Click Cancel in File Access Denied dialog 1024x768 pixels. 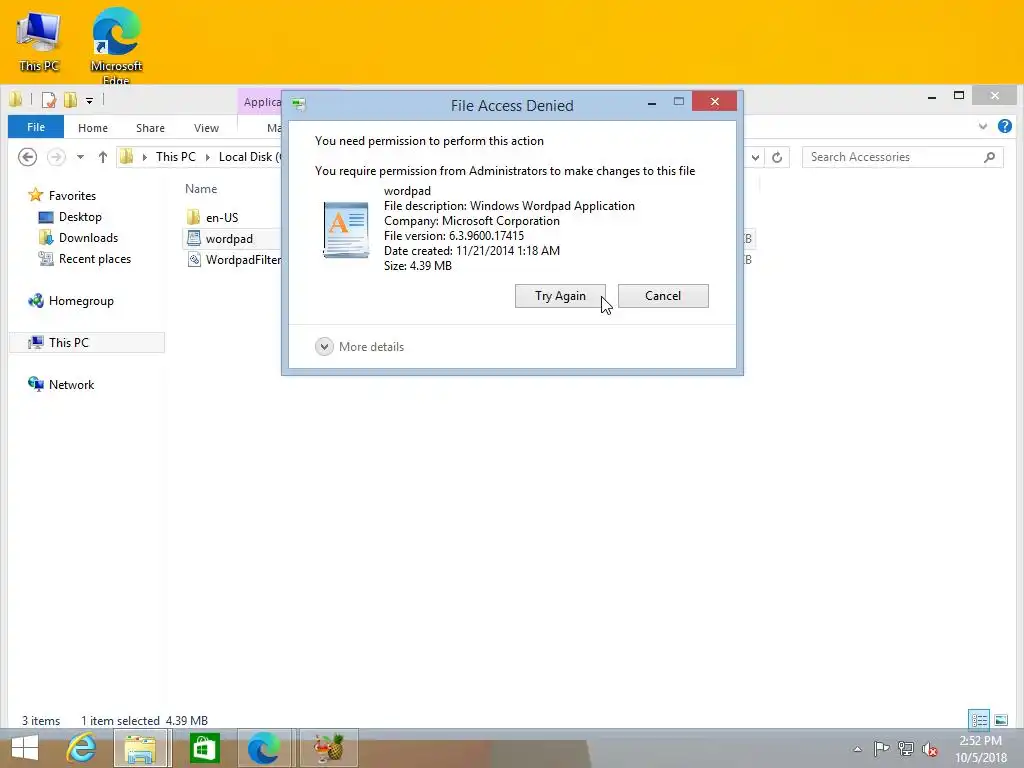click(x=663, y=296)
